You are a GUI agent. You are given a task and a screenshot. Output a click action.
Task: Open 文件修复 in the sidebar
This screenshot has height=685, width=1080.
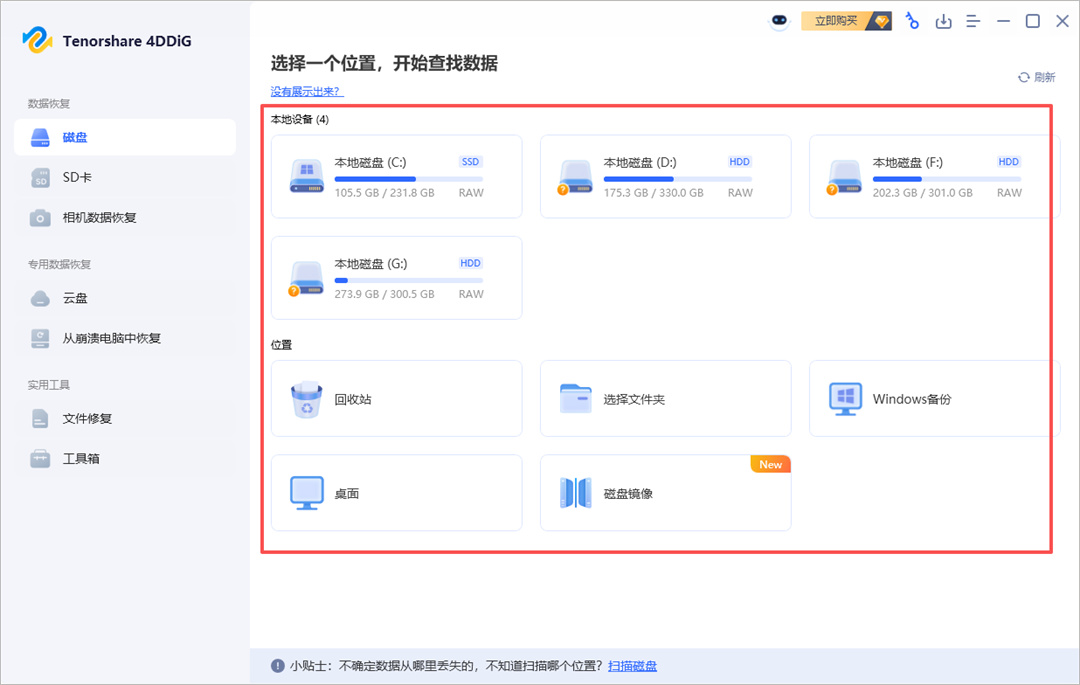coord(125,419)
